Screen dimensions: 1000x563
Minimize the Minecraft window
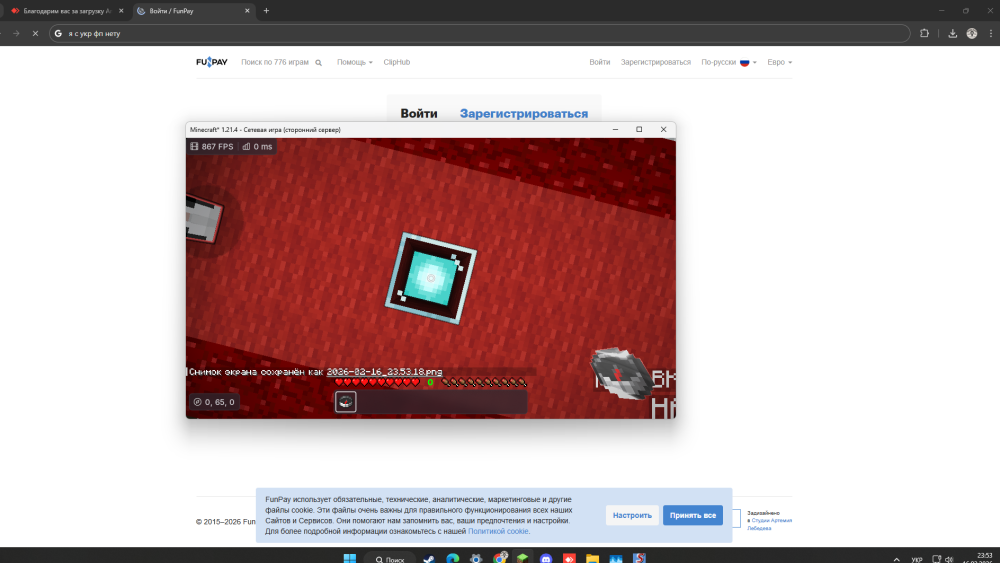point(615,129)
